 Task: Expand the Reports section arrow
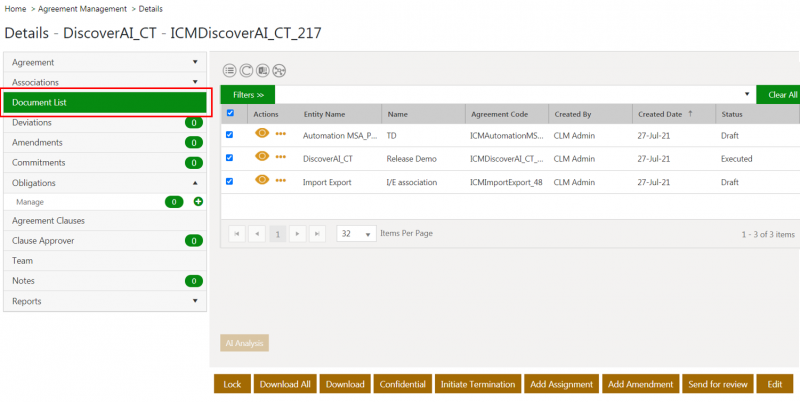[x=195, y=301]
